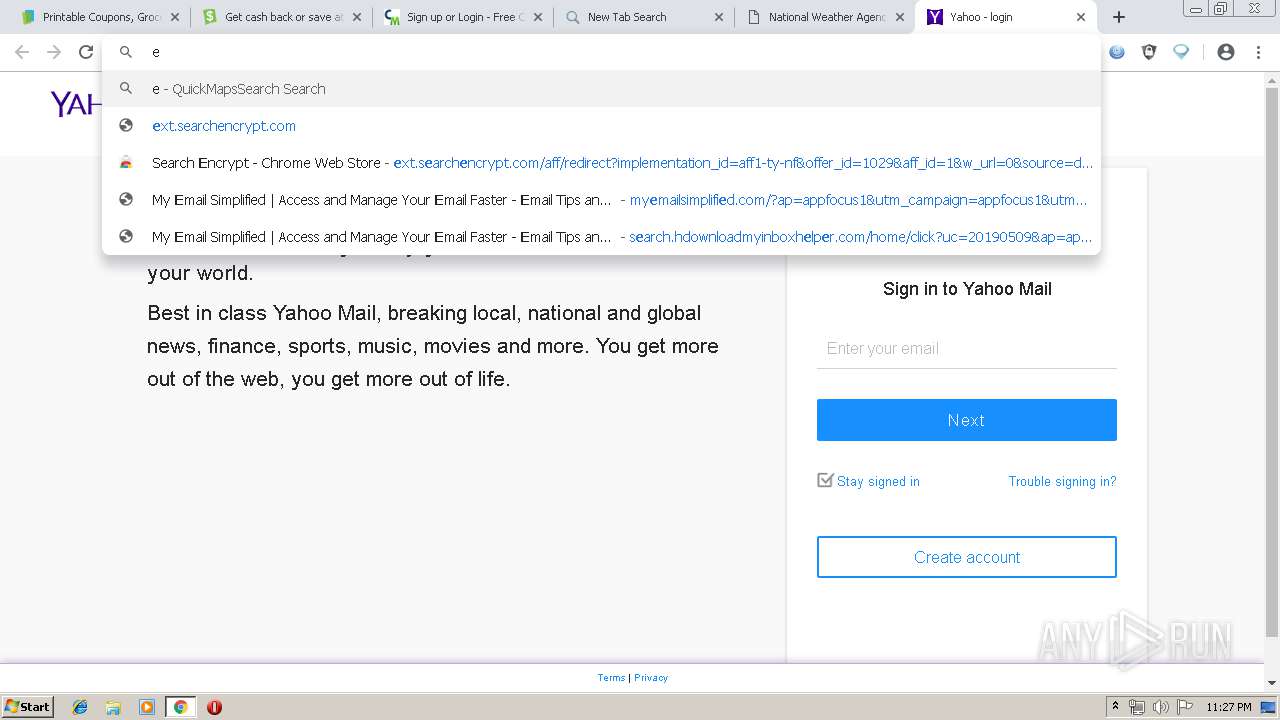This screenshot has width=1280, height=720.
Task: Open a new browser tab
Action: (x=1119, y=17)
